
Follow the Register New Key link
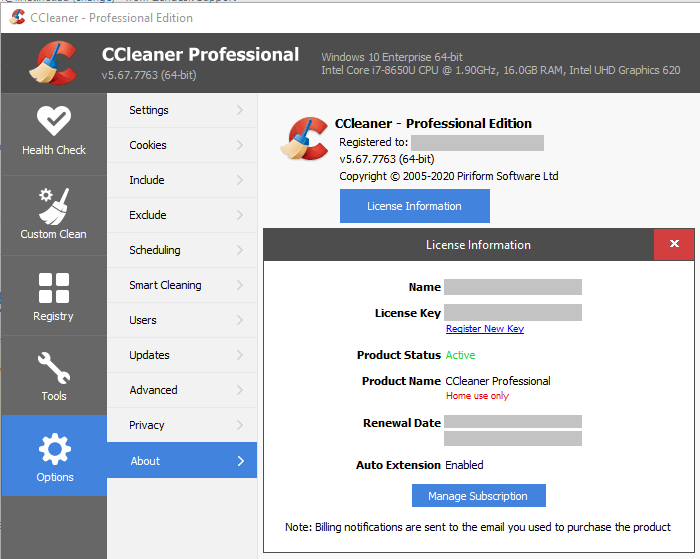484,329
